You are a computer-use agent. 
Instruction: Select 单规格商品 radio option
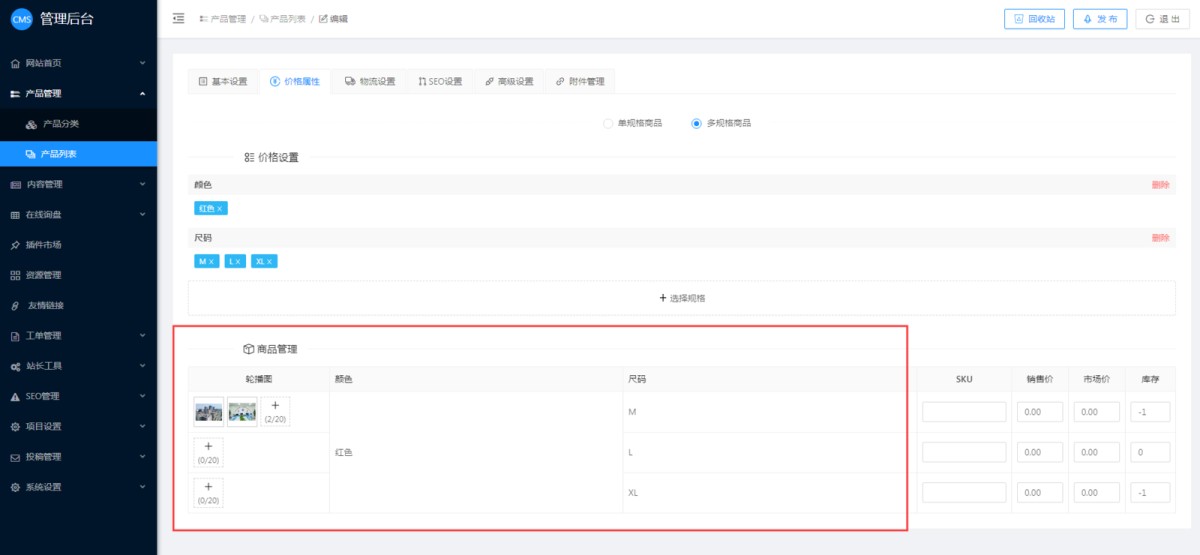608,123
